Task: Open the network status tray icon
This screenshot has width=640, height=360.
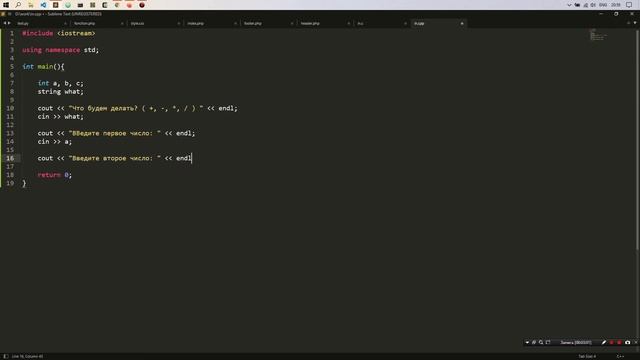Action: [x=585, y=5]
